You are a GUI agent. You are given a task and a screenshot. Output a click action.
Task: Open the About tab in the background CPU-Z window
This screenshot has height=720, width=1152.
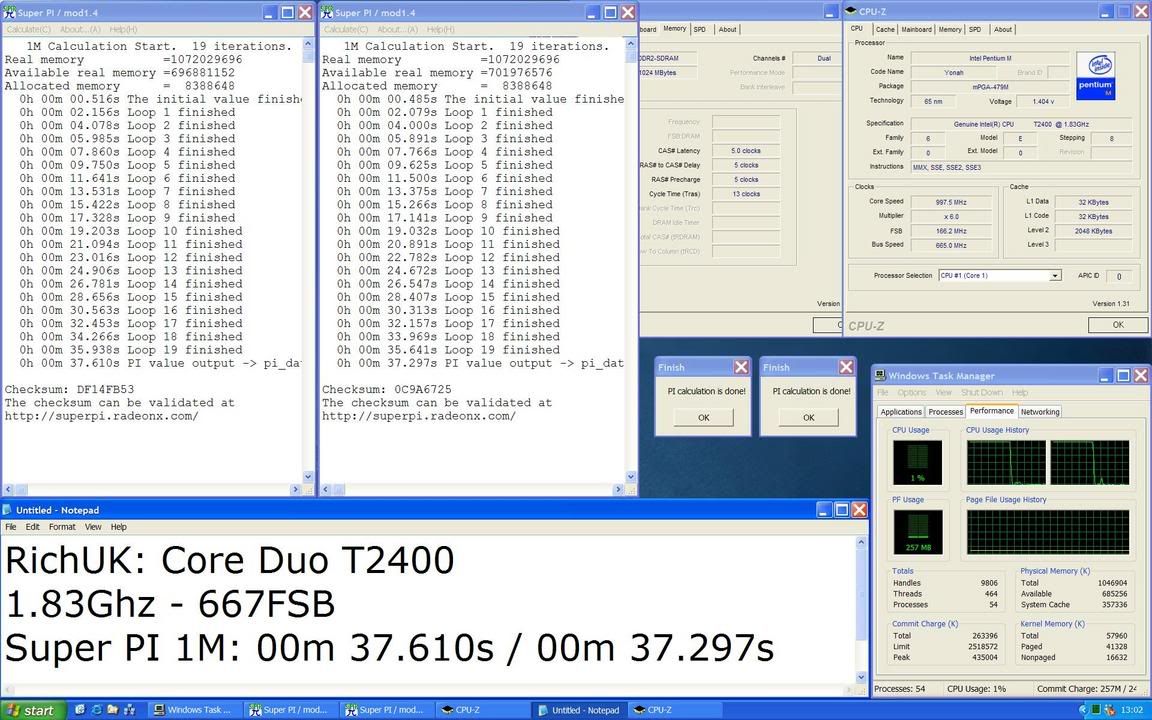point(727,29)
